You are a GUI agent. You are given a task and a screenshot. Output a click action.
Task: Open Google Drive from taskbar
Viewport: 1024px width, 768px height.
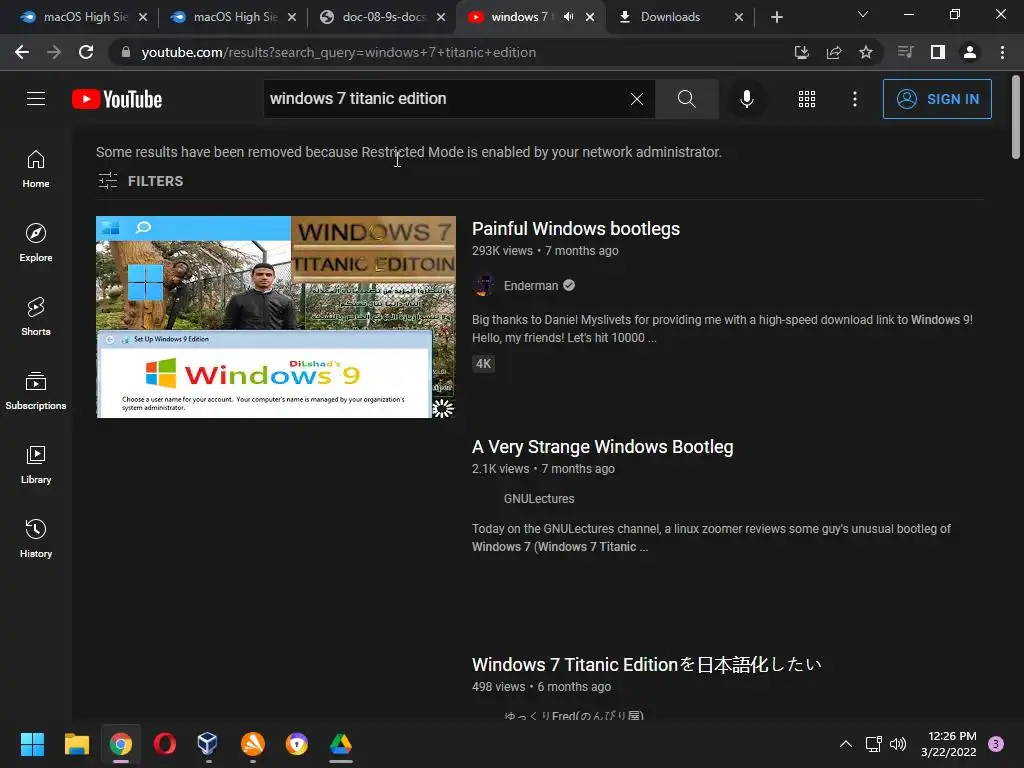click(340, 744)
